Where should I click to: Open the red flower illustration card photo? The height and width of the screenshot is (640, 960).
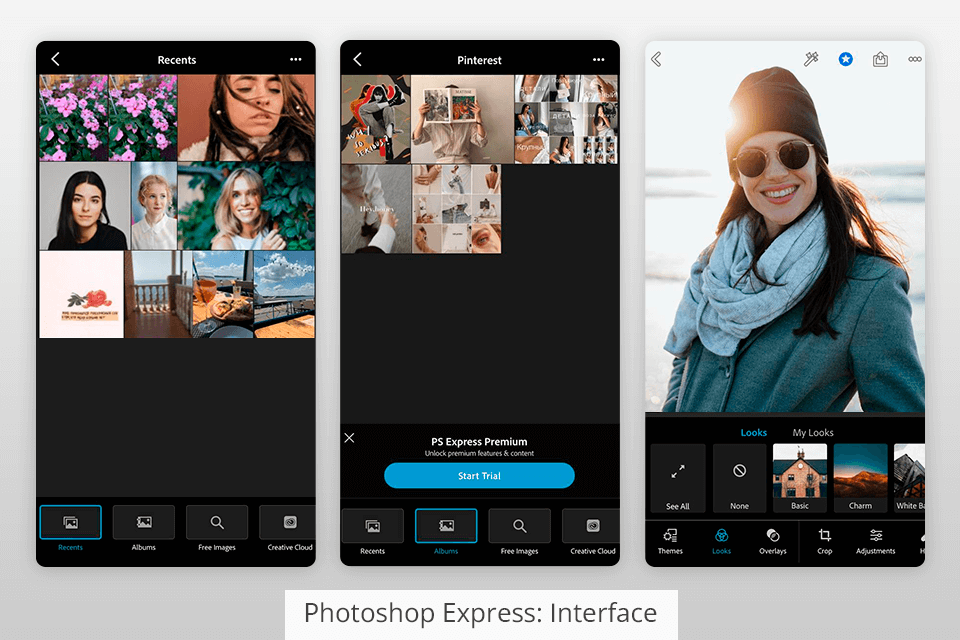pyautogui.click(x=81, y=295)
